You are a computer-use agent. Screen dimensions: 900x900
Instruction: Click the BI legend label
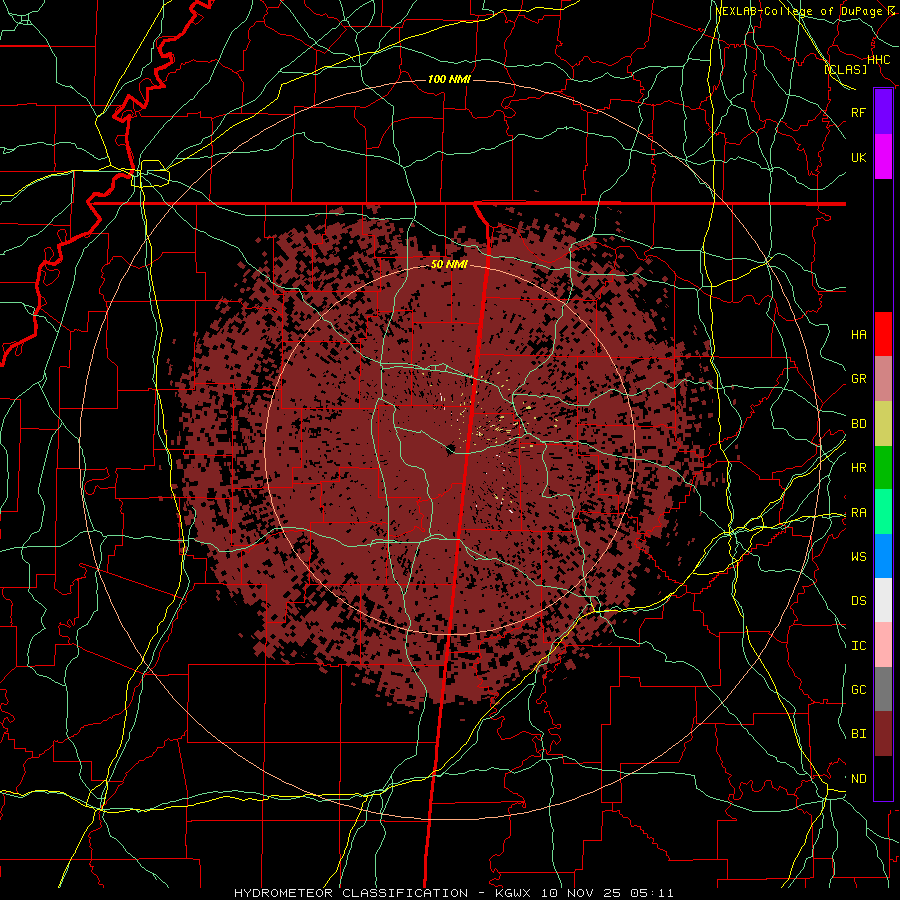point(859,734)
